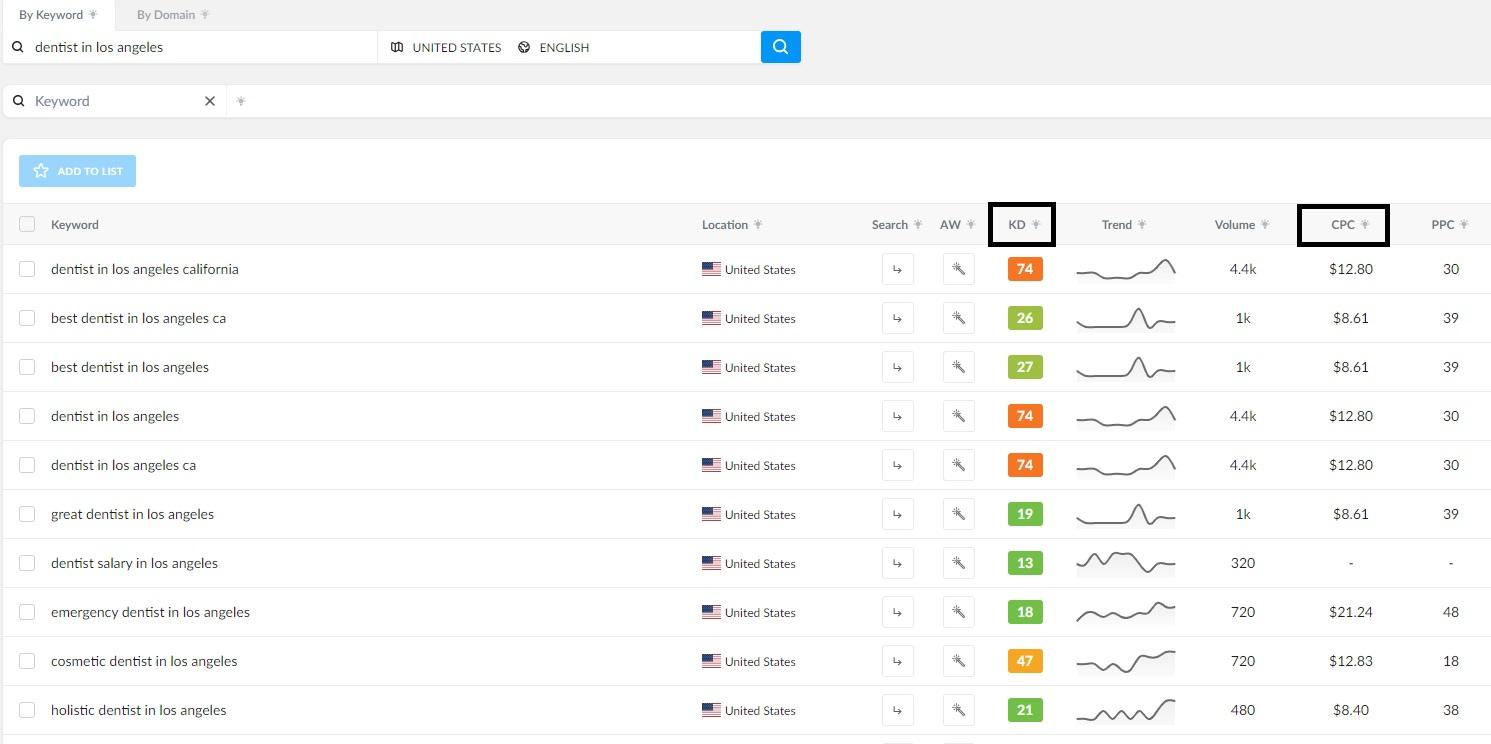This screenshot has width=1491, height=744.
Task: Click the hint bulb next to the Keyword filter
Action: 241,101
